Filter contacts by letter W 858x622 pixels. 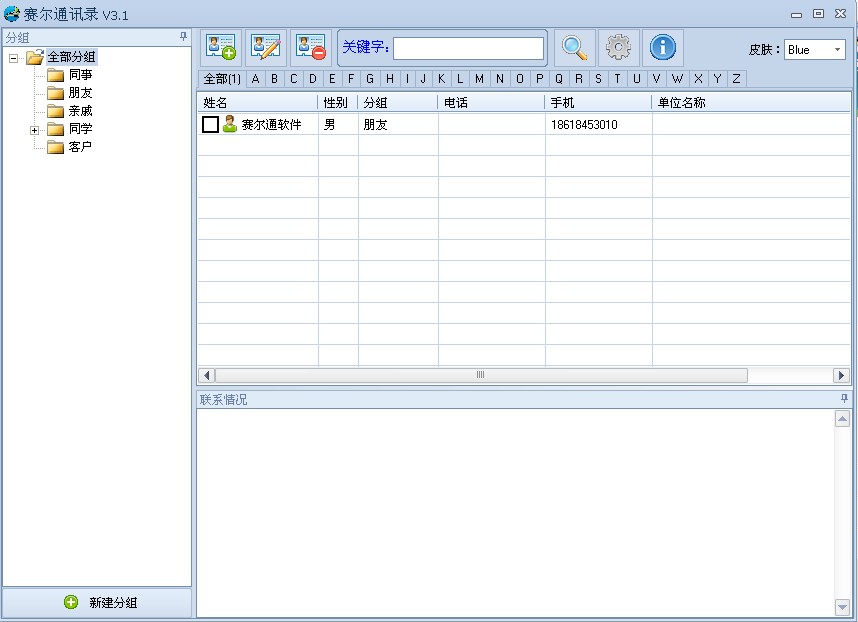(677, 79)
